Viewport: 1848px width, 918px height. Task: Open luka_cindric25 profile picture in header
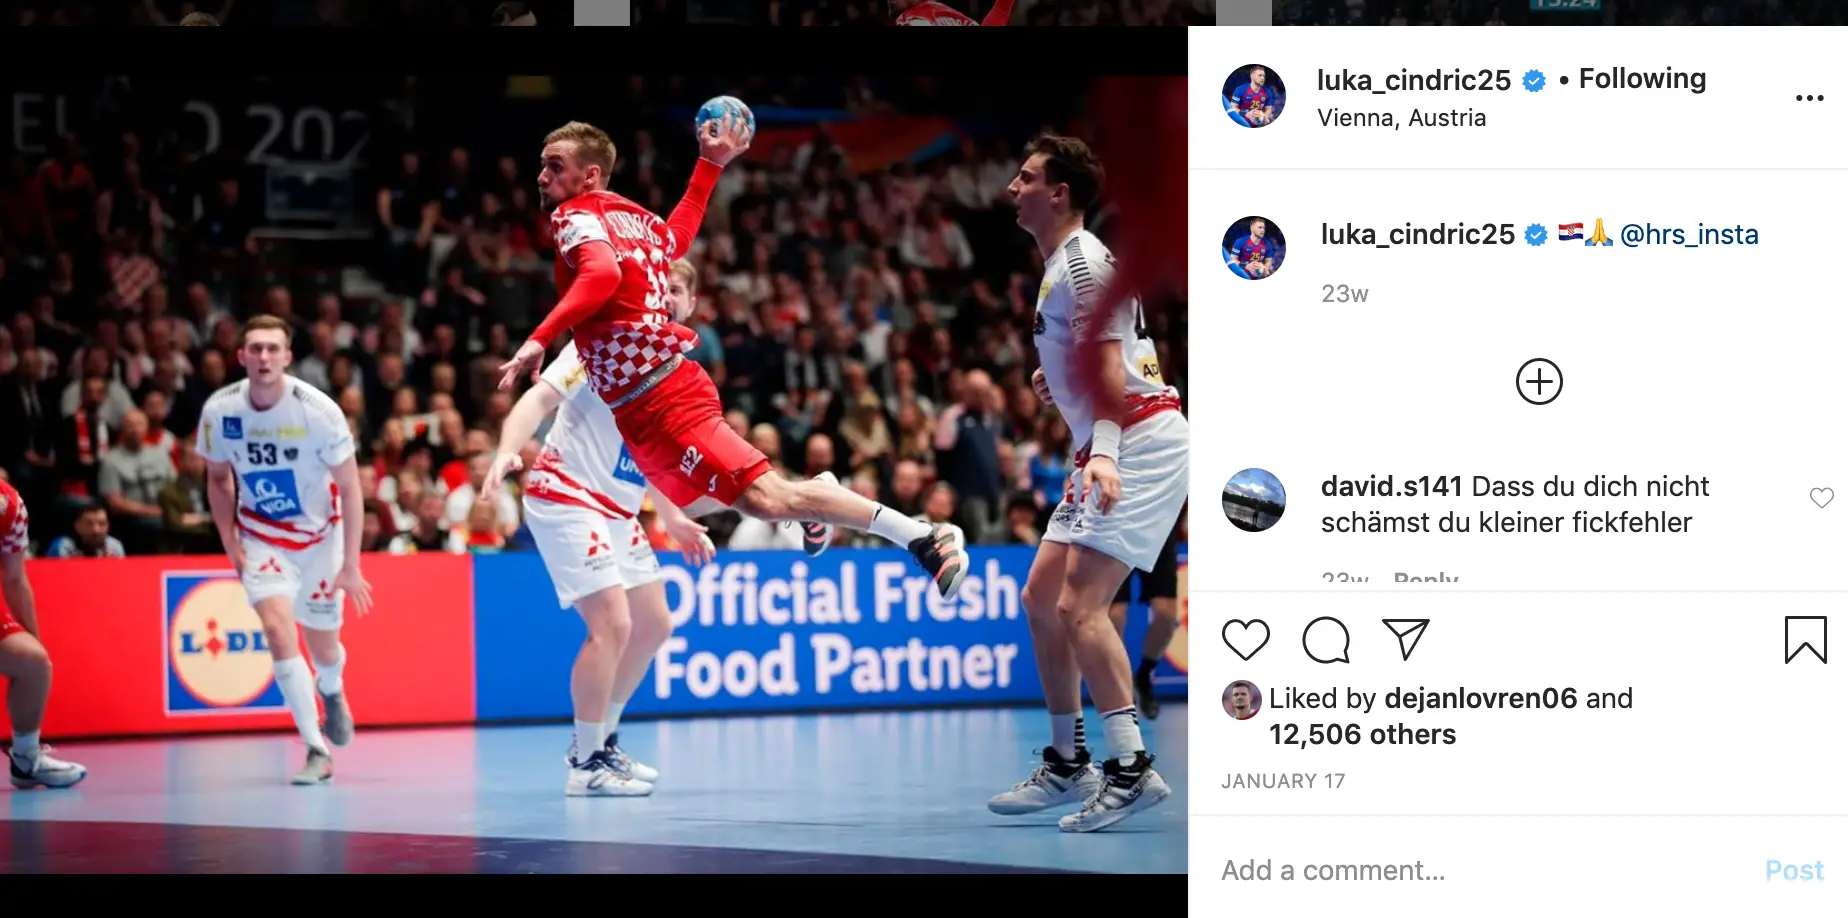coord(1254,96)
